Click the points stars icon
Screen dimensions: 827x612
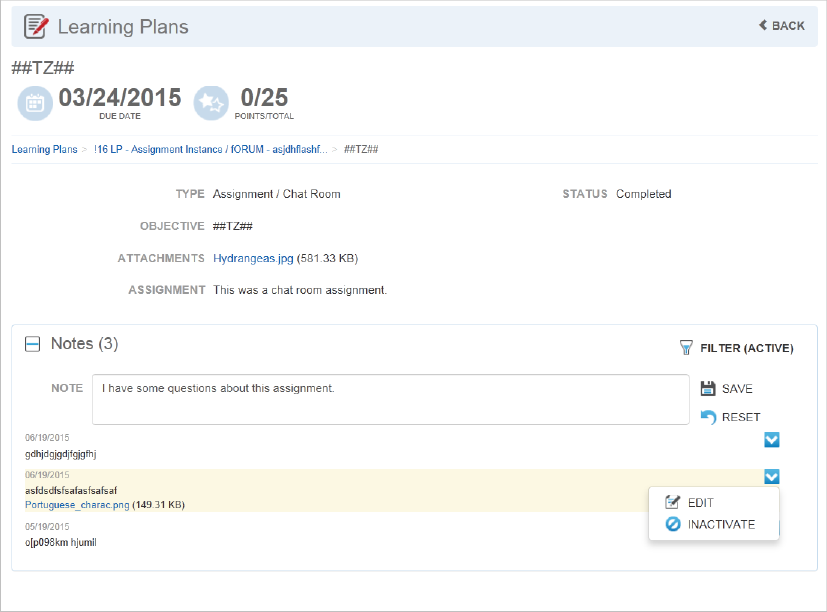coord(211,103)
